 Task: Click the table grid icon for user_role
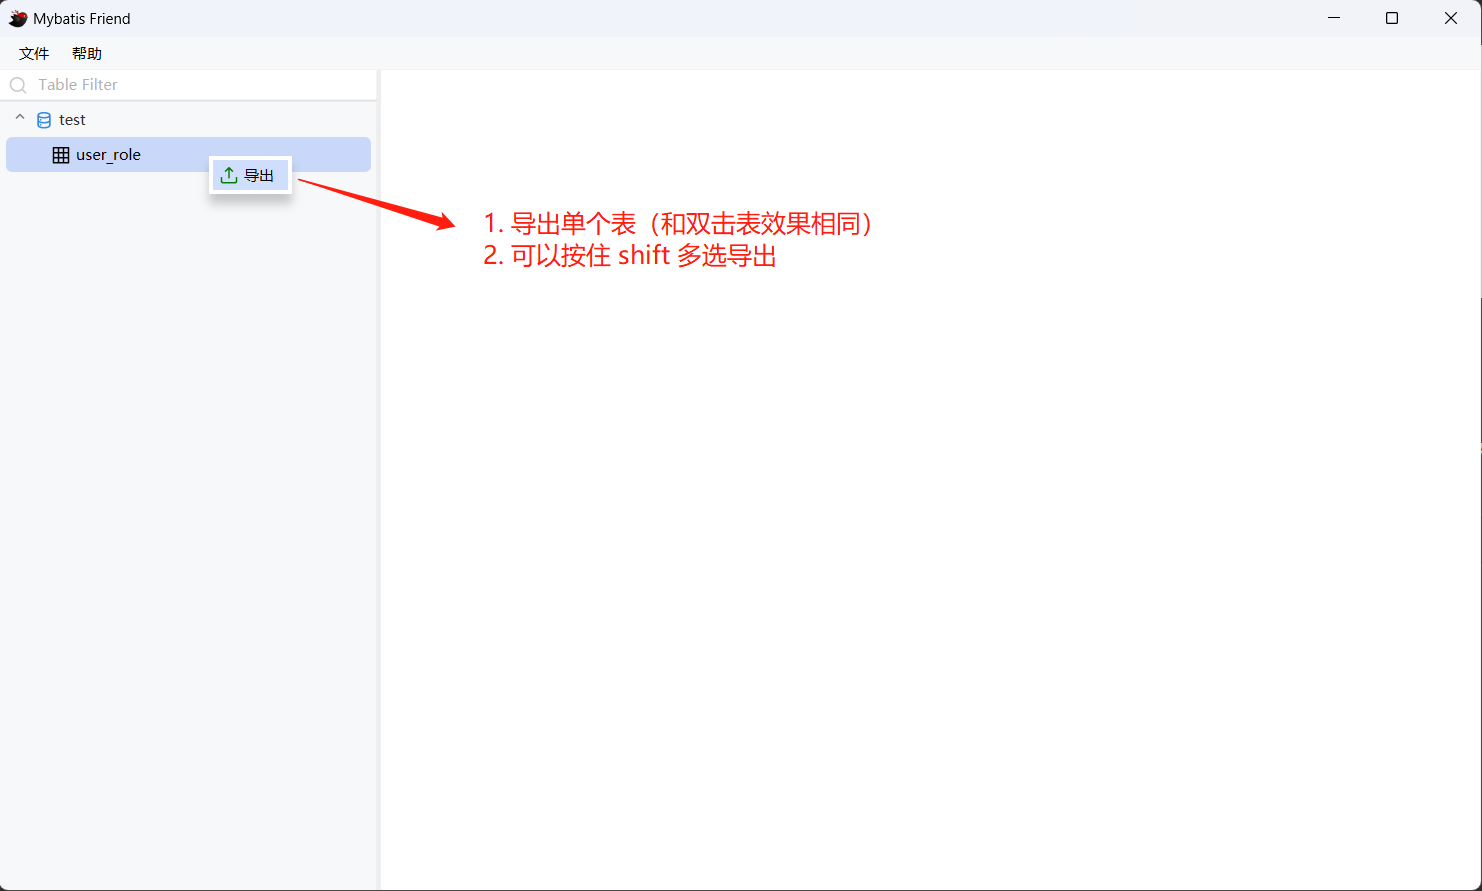pyautogui.click(x=61, y=155)
